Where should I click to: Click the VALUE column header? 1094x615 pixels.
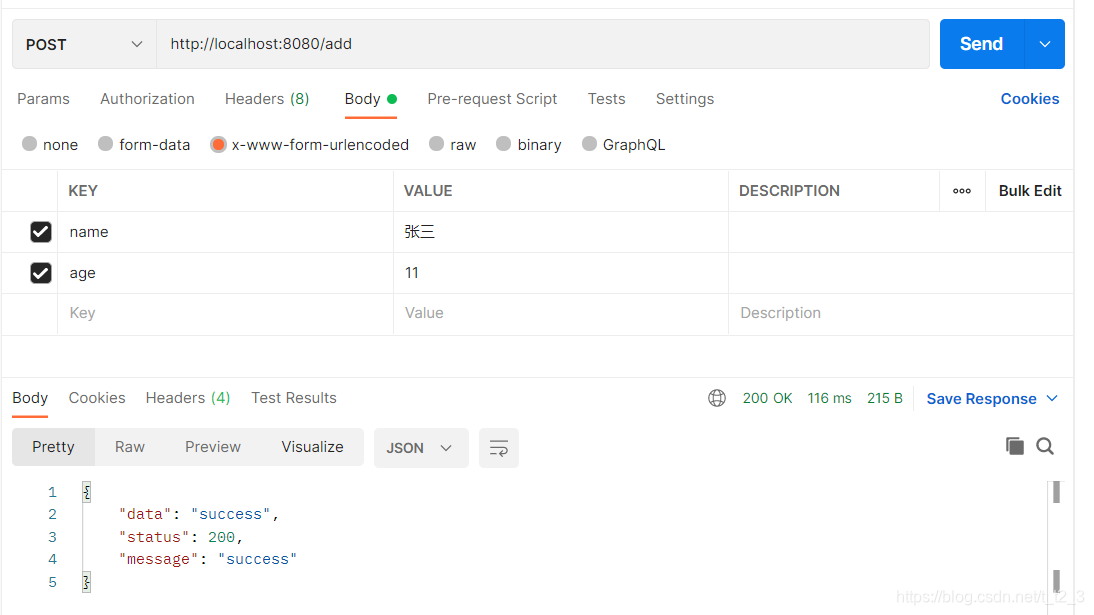click(x=428, y=191)
